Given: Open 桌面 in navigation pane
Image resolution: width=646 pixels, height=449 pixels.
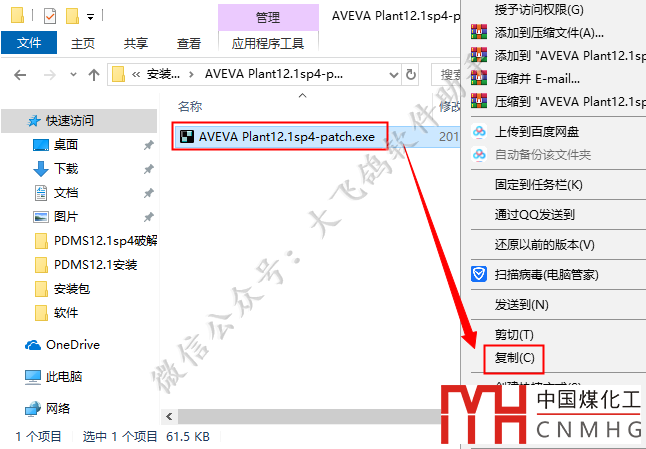Looking at the screenshot, I should [66, 145].
